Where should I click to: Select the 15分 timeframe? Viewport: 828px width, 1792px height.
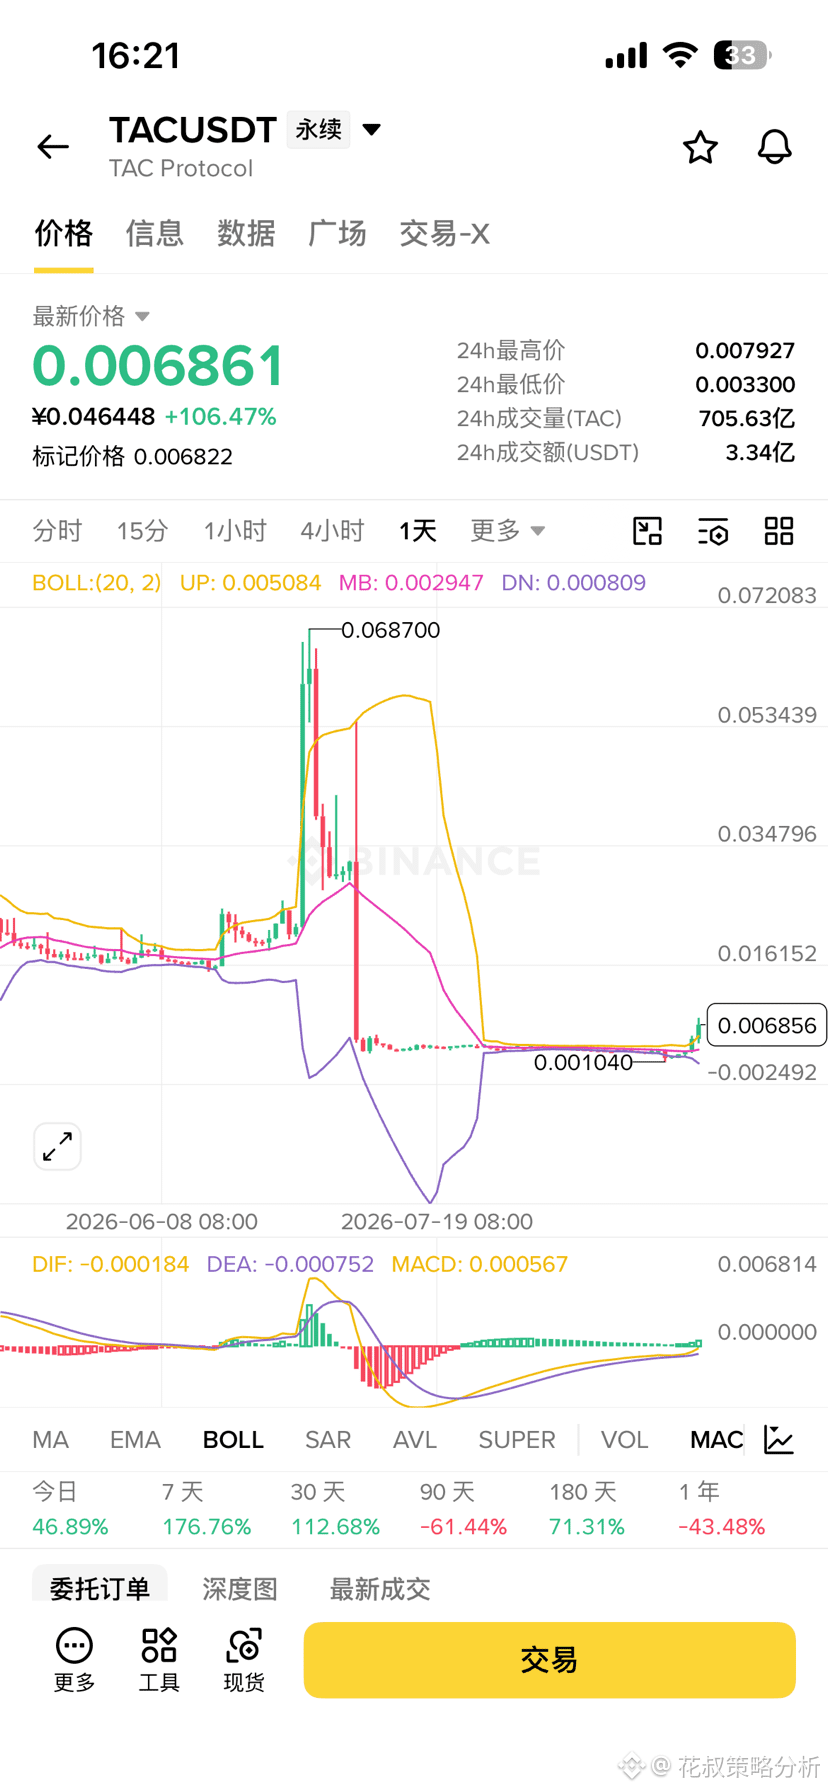click(x=142, y=531)
